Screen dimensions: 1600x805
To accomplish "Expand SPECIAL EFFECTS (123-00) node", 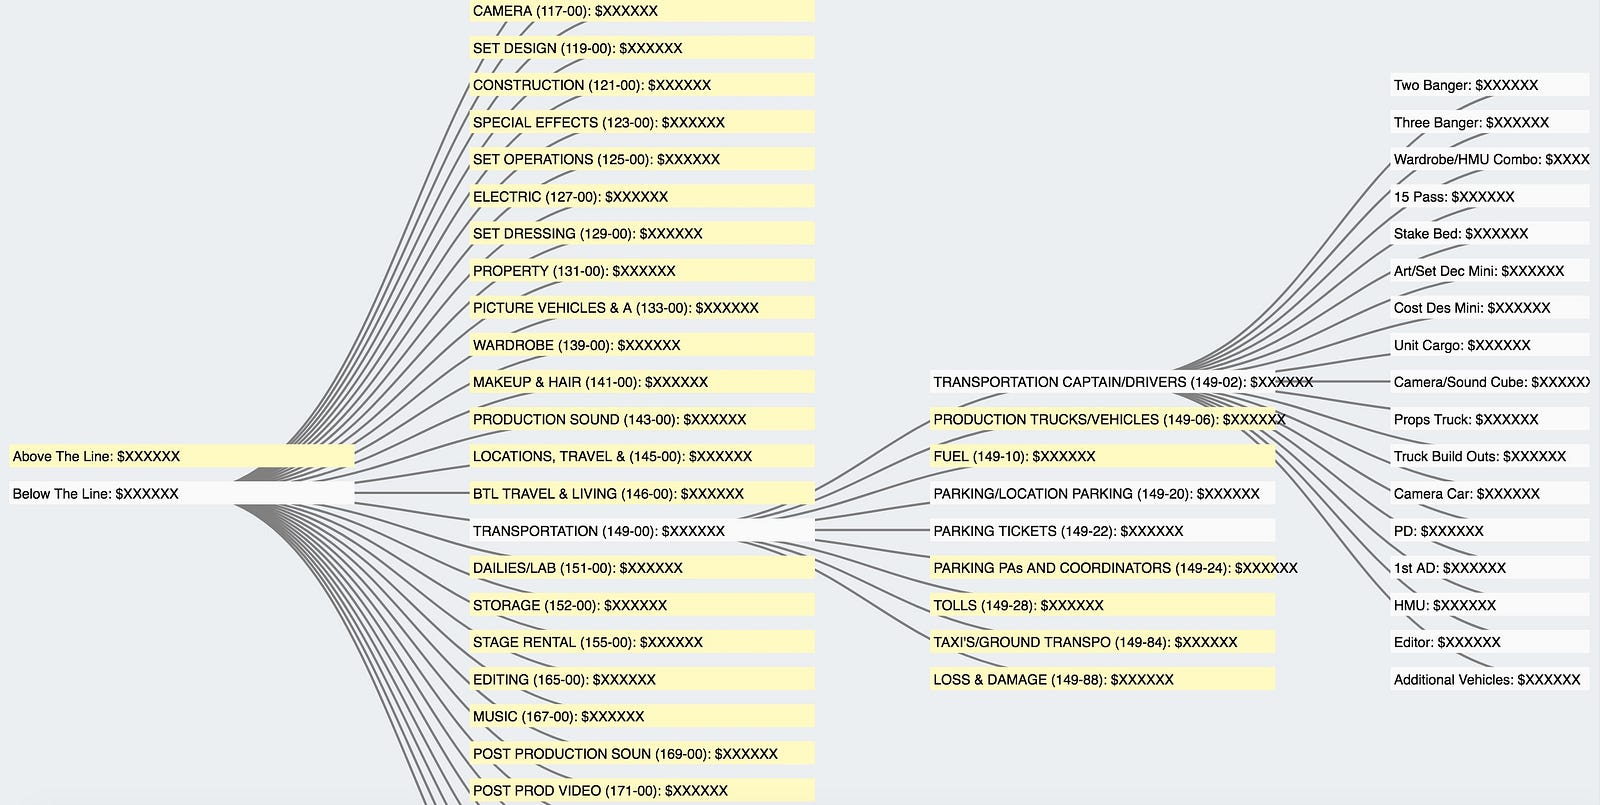I will pyautogui.click(x=642, y=122).
